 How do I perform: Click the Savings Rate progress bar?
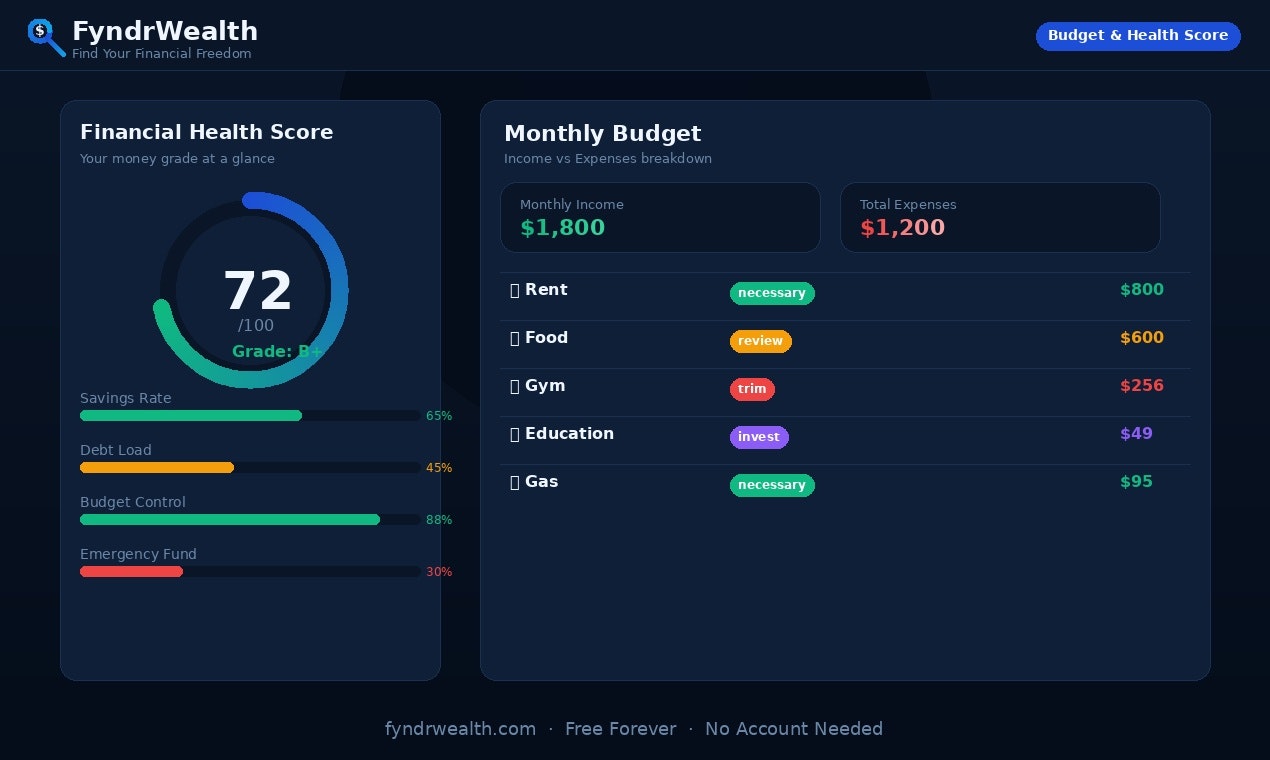(x=250, y=416)
